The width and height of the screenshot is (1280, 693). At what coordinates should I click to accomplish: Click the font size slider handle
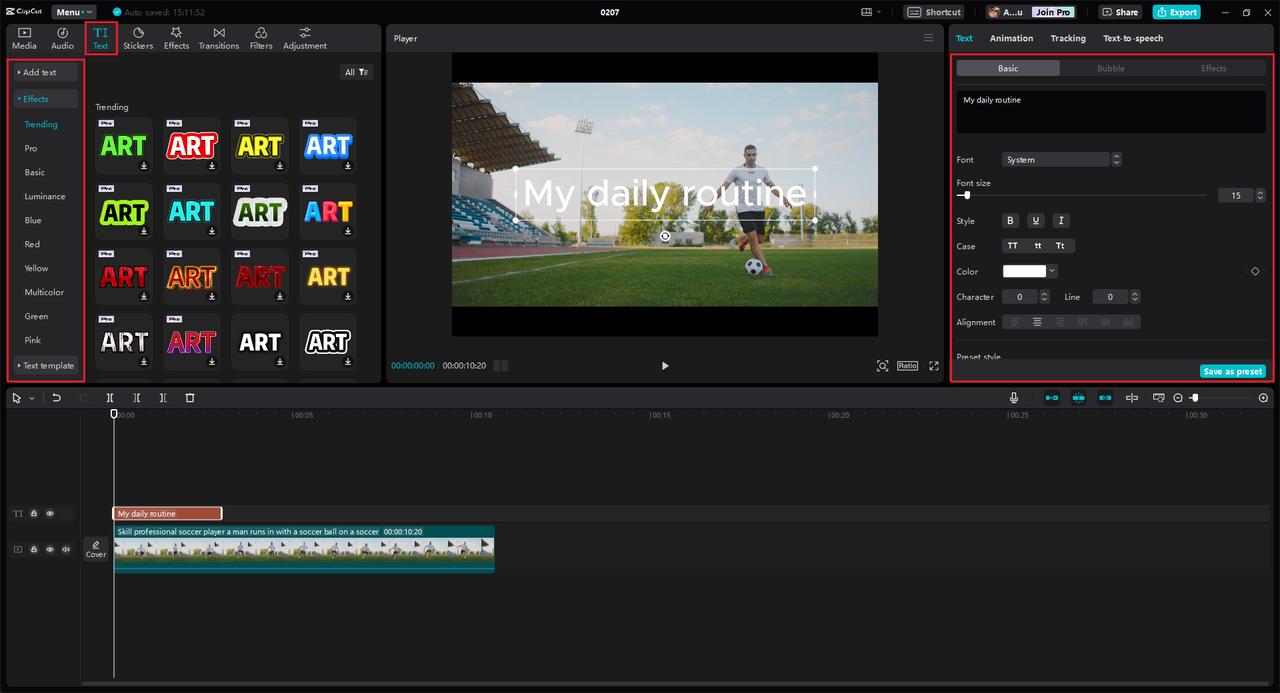(966, 195)
